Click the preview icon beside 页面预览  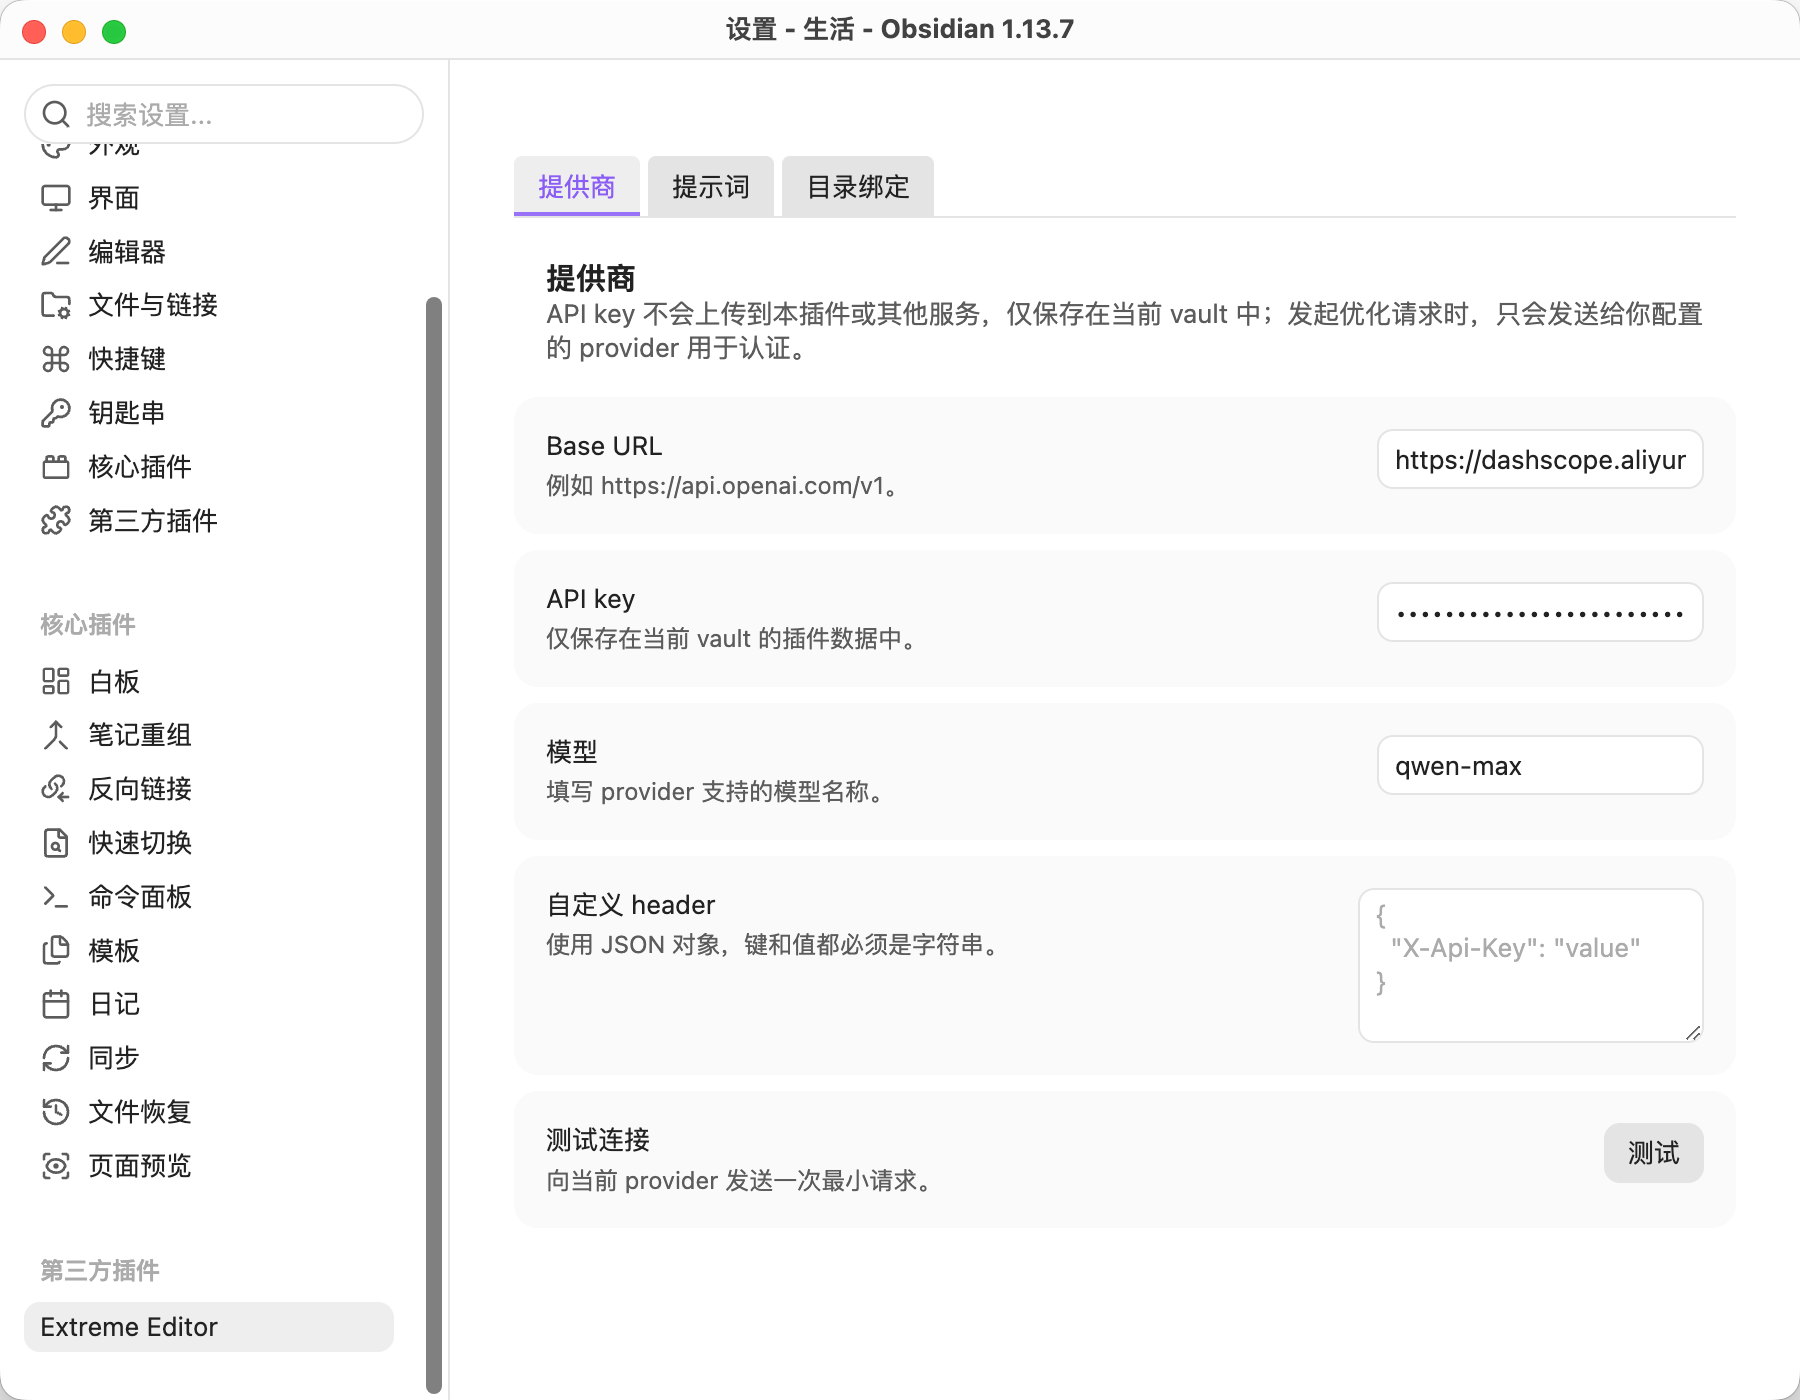coord(56,1166)
